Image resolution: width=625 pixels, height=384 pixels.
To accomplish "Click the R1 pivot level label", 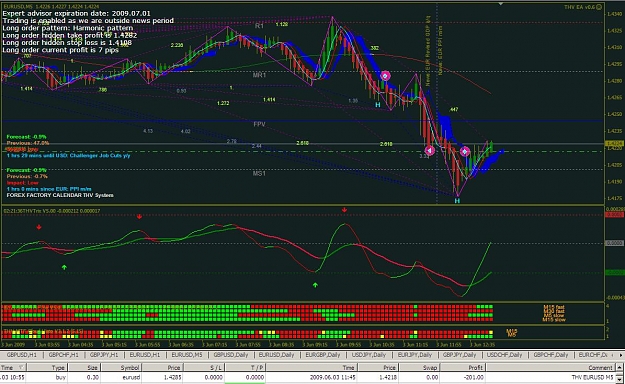I will (x=259, y=26).
